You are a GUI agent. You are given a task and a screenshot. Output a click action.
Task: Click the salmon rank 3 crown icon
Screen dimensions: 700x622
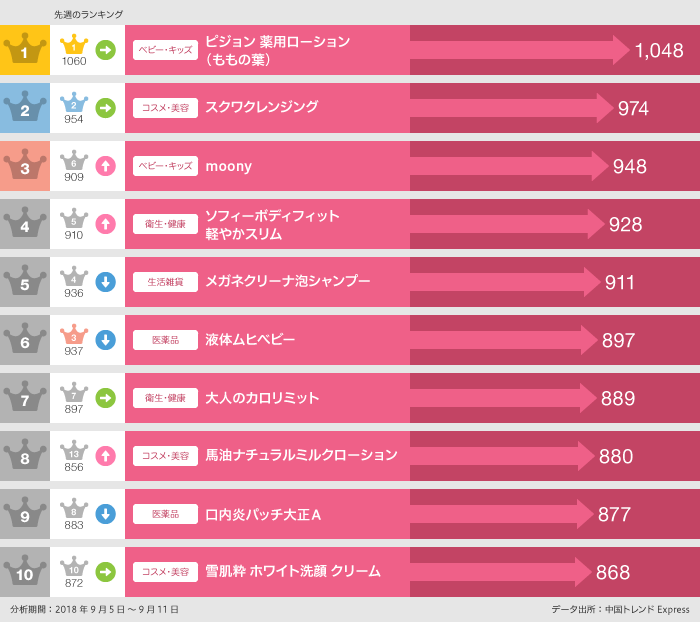(x=25, y=166)
